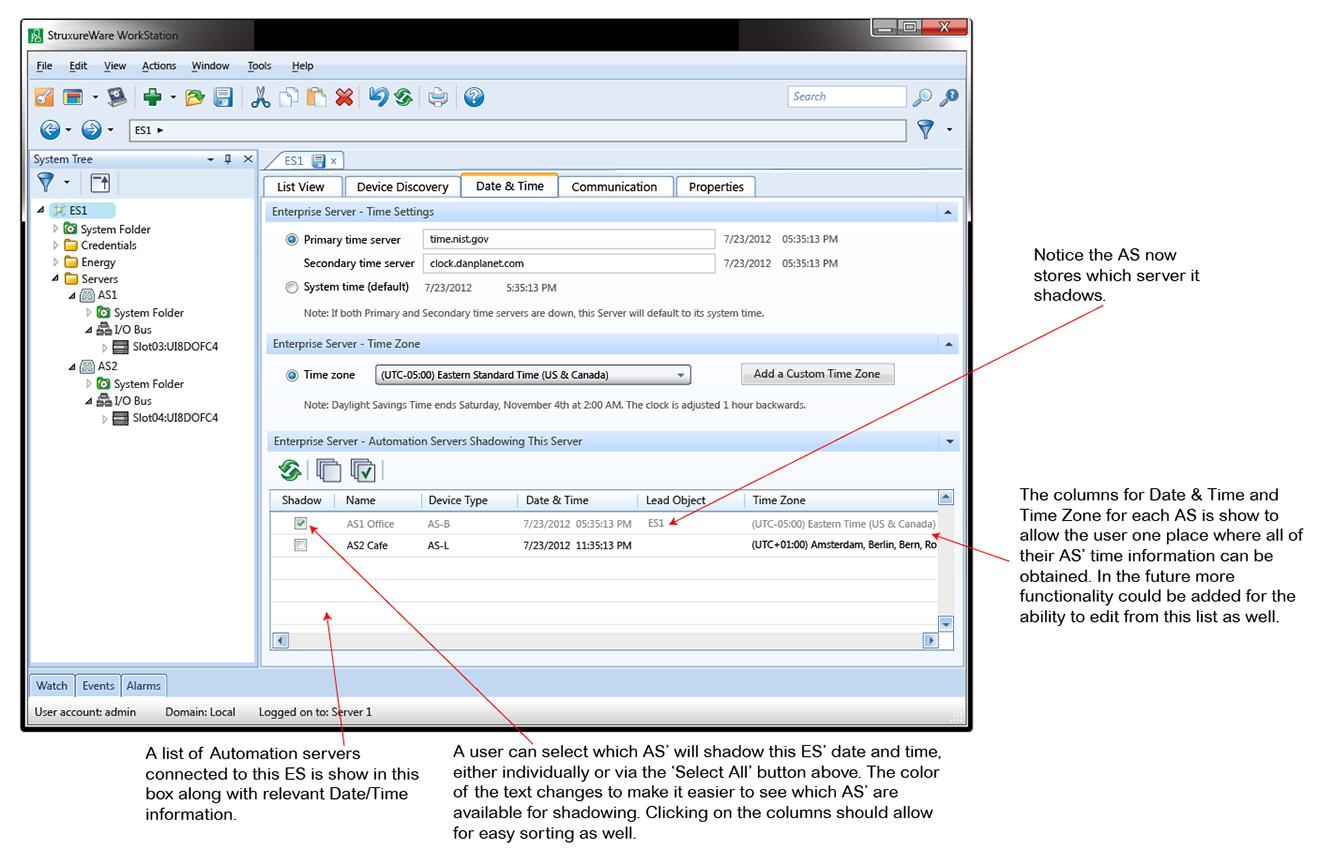Image resolution: width=1318 pixels, height=864 pixels.
Task: Click the Select All checkmark pages icon
Action: point(363,470)
